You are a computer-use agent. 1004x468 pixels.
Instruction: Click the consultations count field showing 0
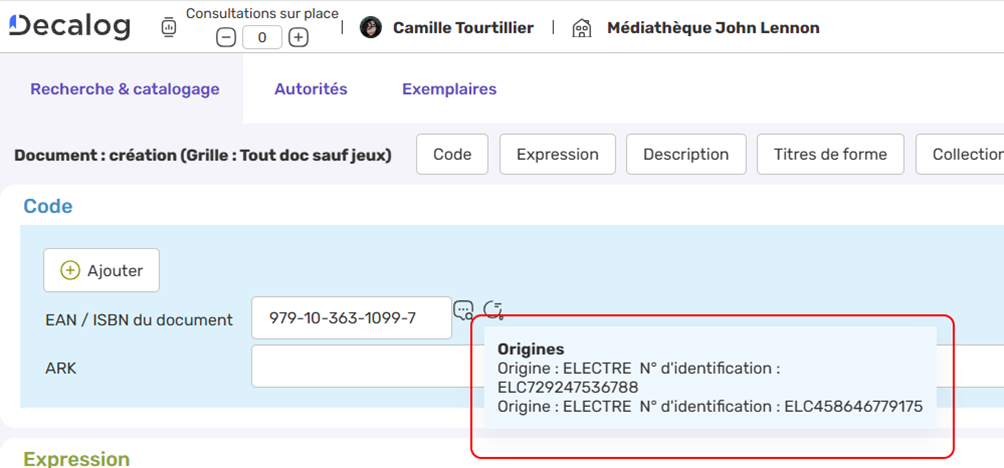[x=262, y=38]
